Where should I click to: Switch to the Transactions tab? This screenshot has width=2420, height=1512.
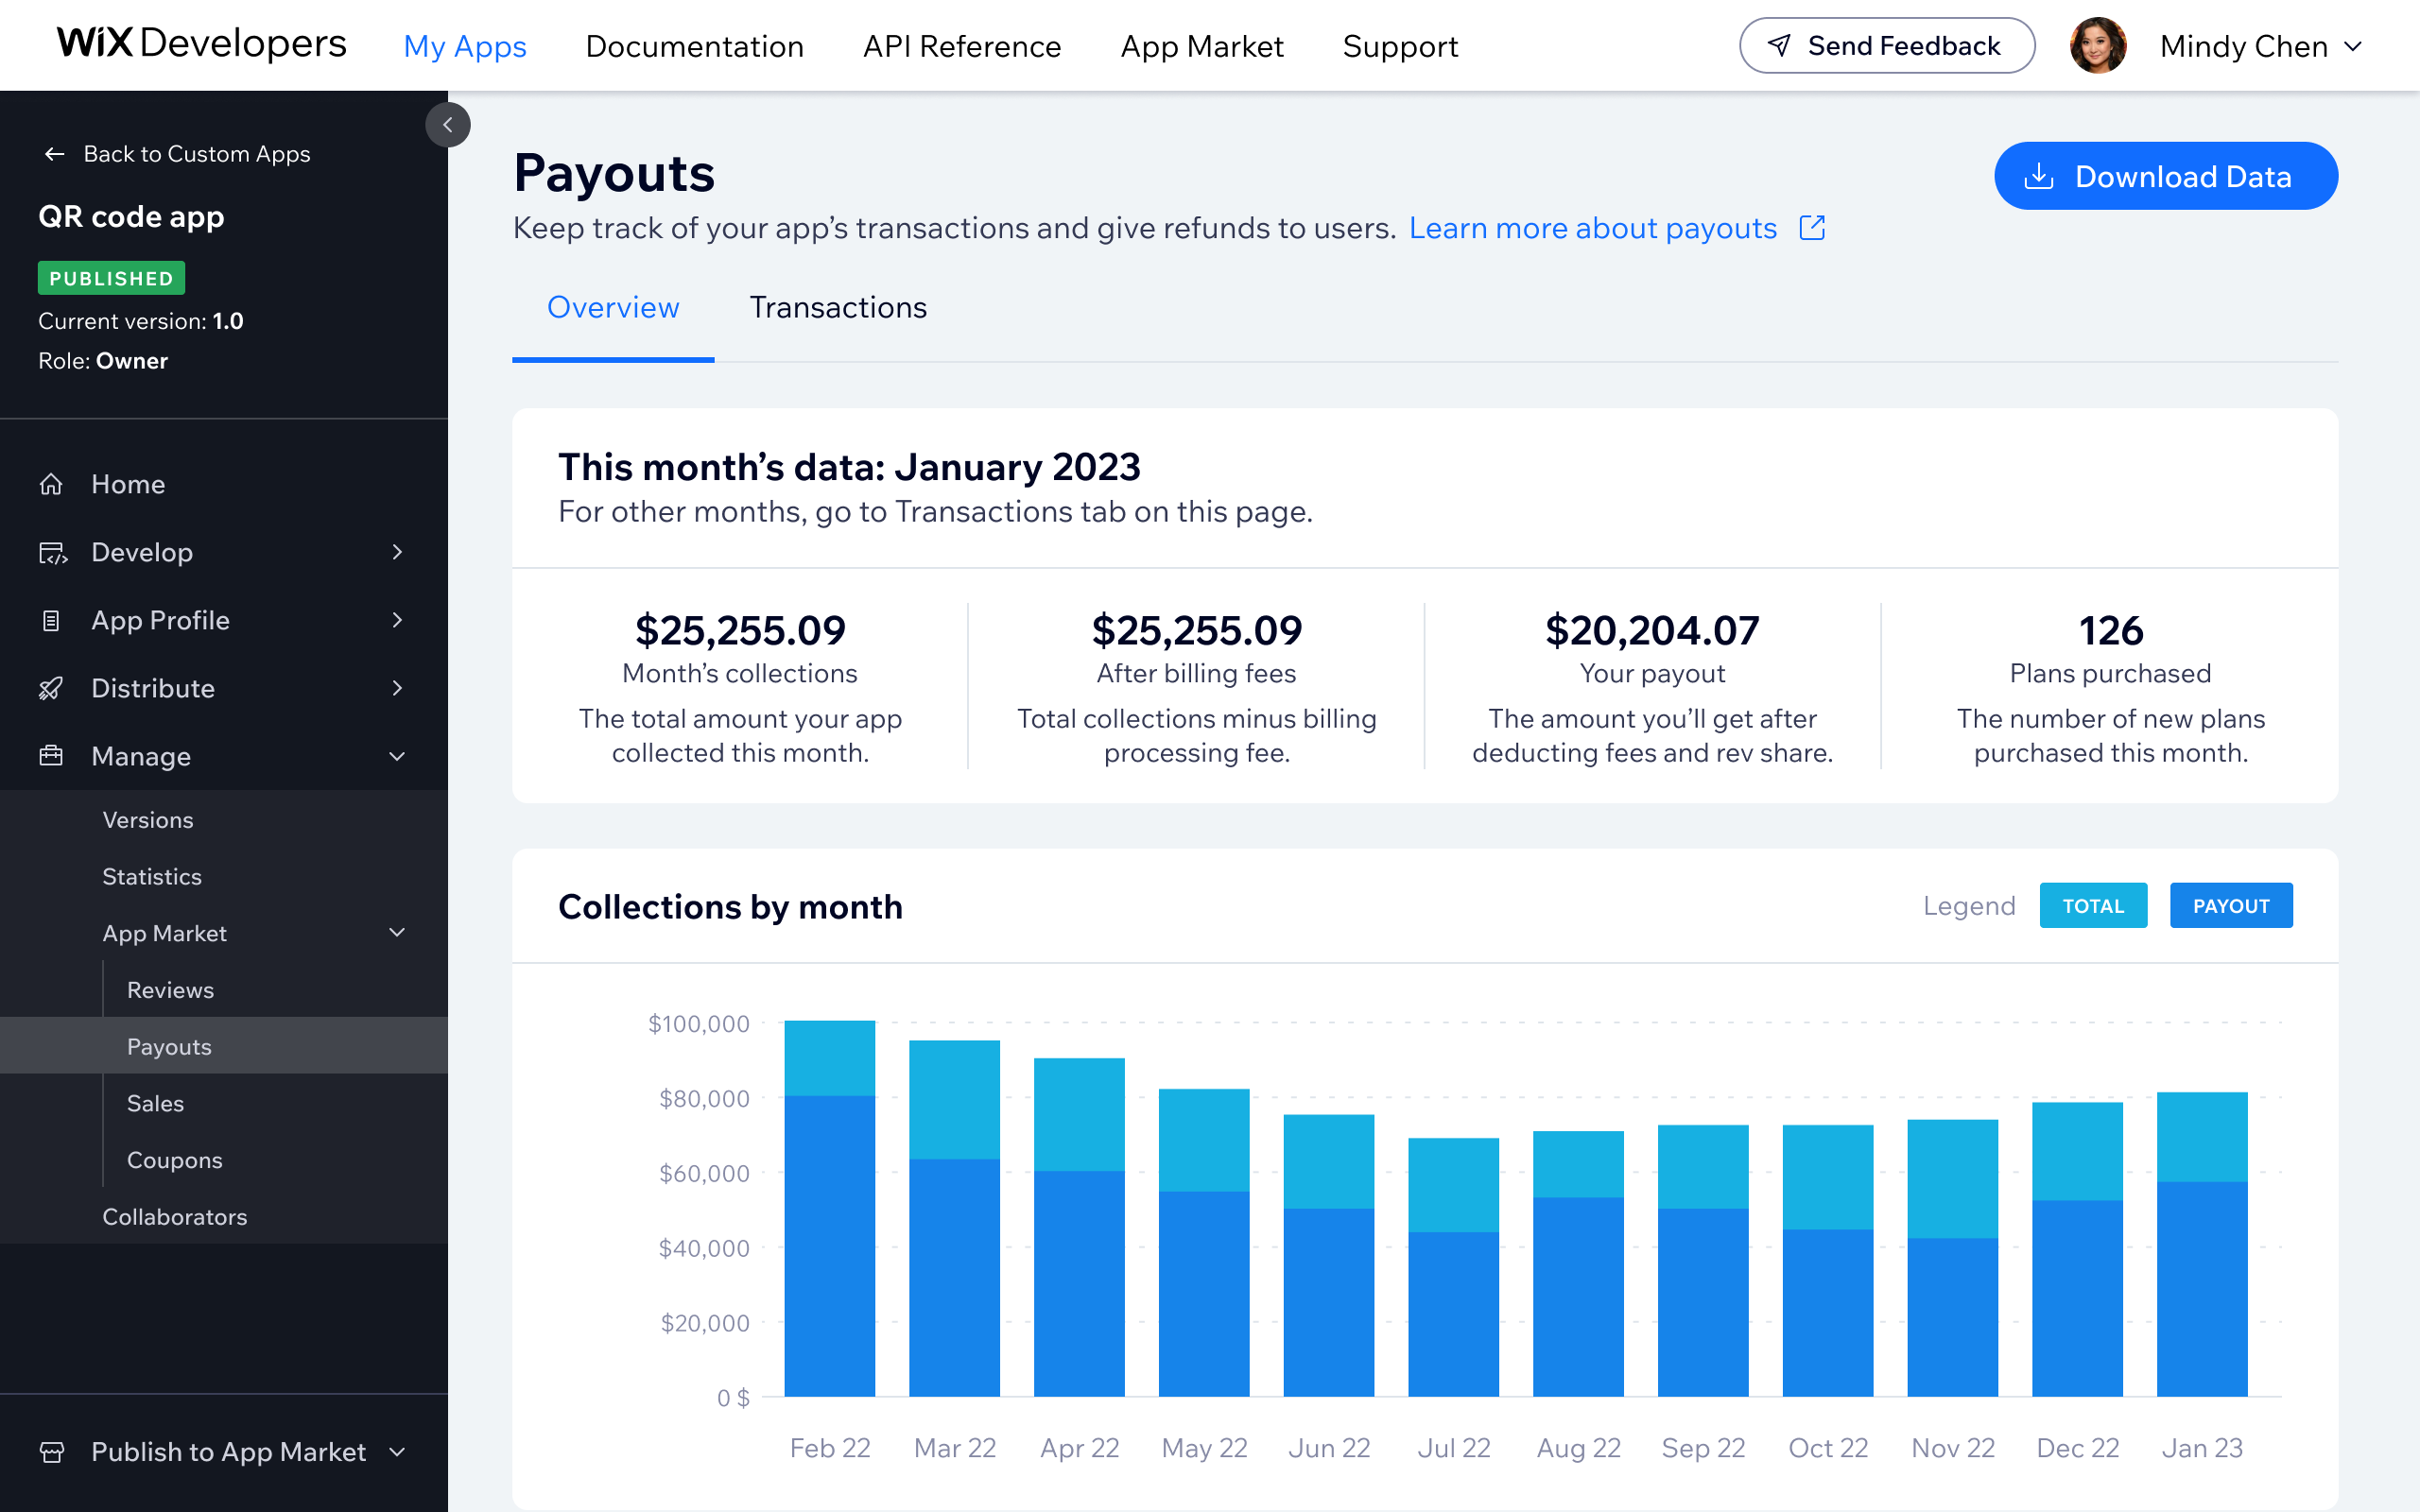tap(838, 307)
